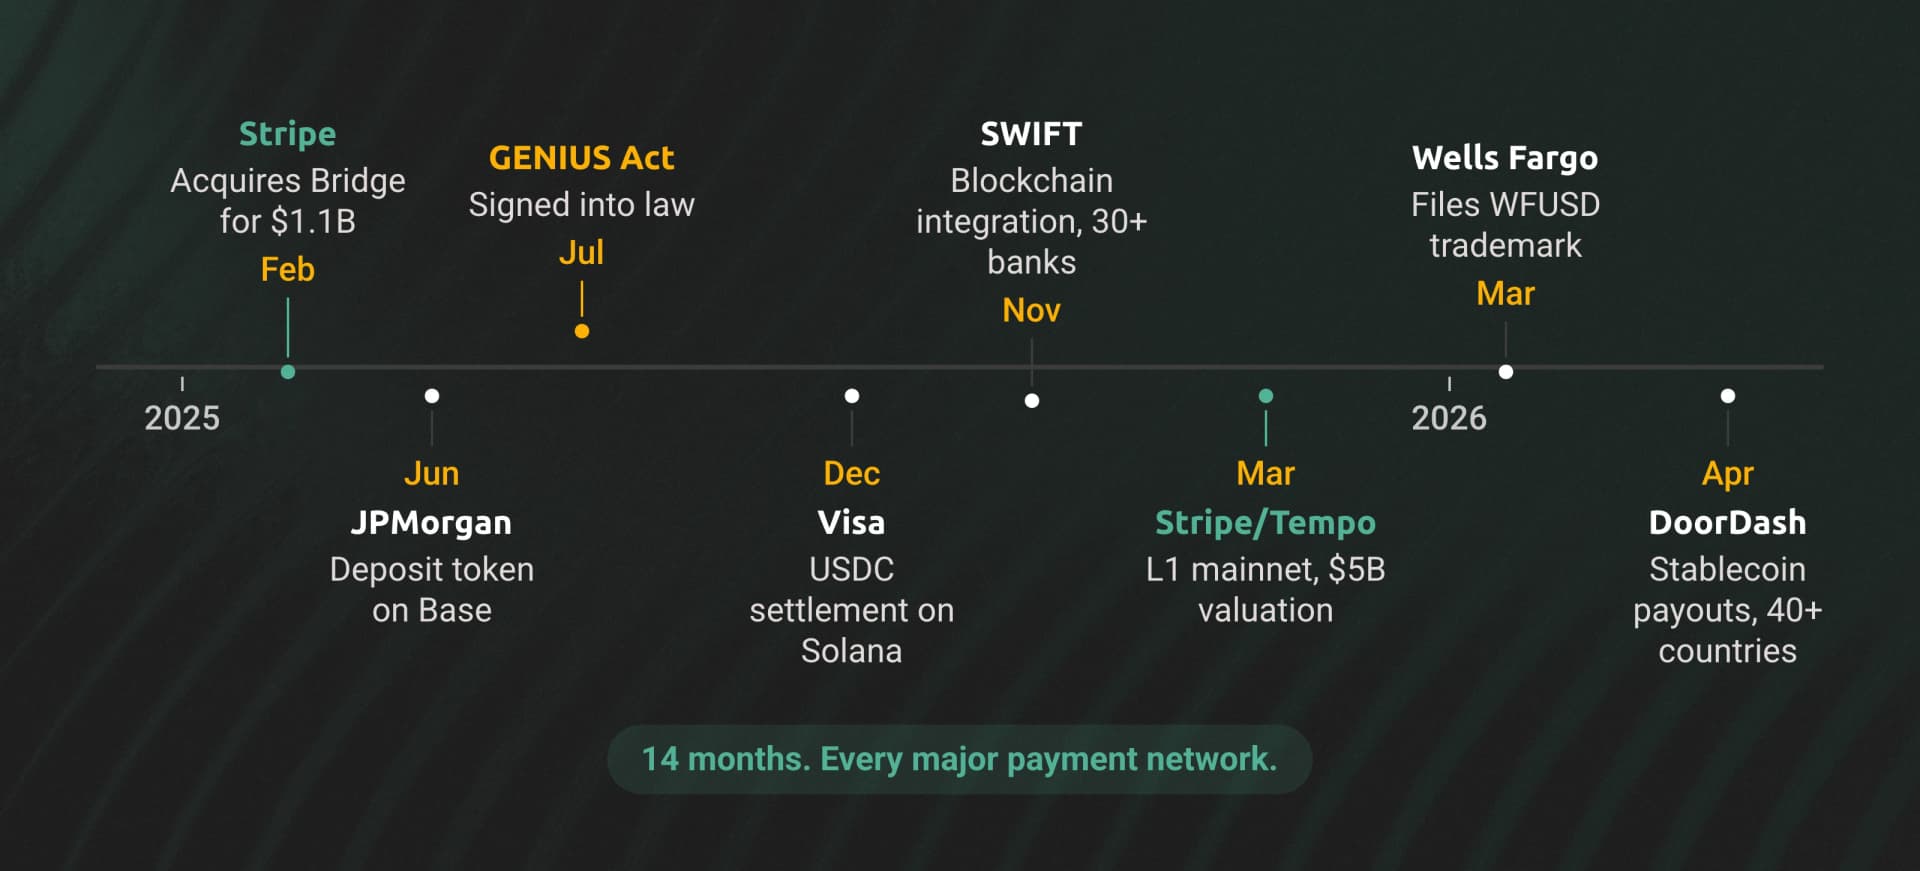Click the Stripe/Tempo heading
This screenshot has height=871, width=1920.
[1266, 523]
